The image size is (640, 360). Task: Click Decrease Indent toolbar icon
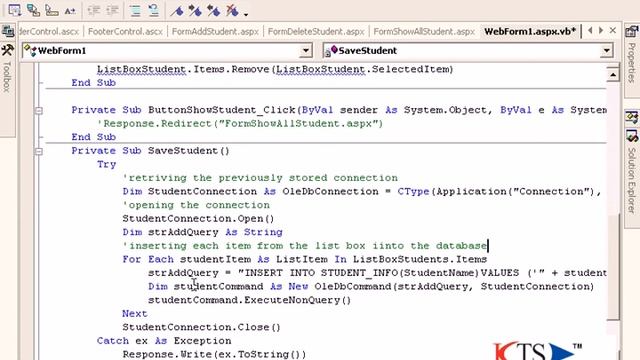tap(94, 10)
